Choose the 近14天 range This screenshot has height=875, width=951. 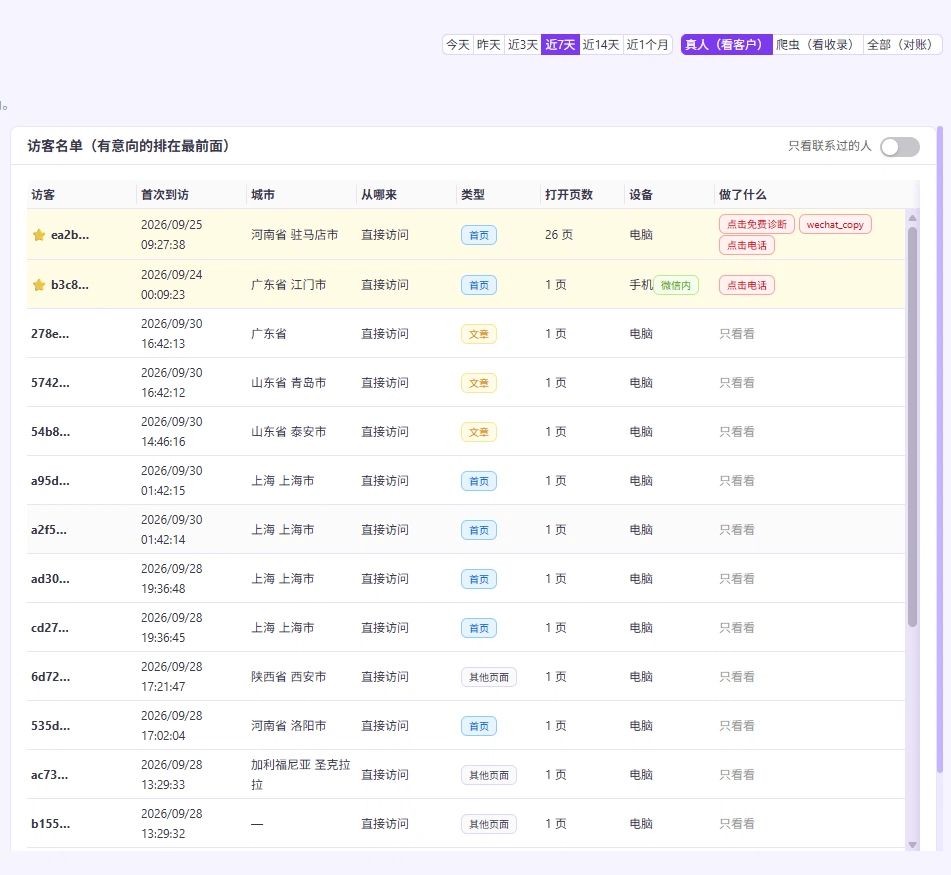coord(600,44)
